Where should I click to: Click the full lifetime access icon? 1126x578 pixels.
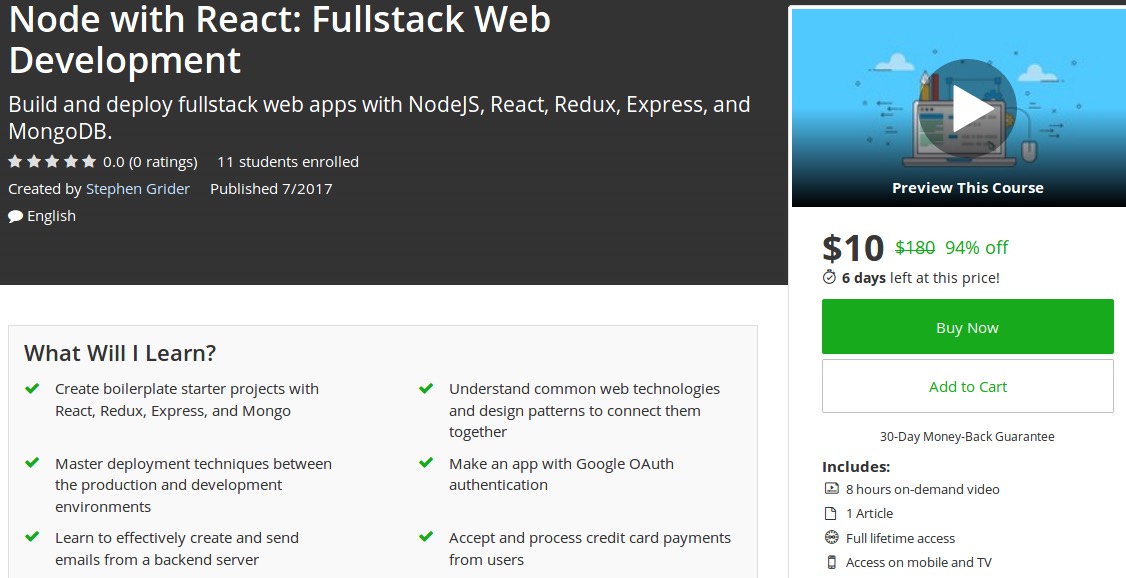click(x=831, y=538)
